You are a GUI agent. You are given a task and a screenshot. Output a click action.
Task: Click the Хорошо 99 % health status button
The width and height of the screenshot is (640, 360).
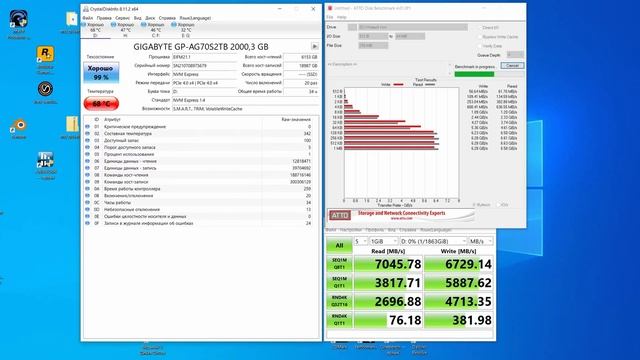101,73
